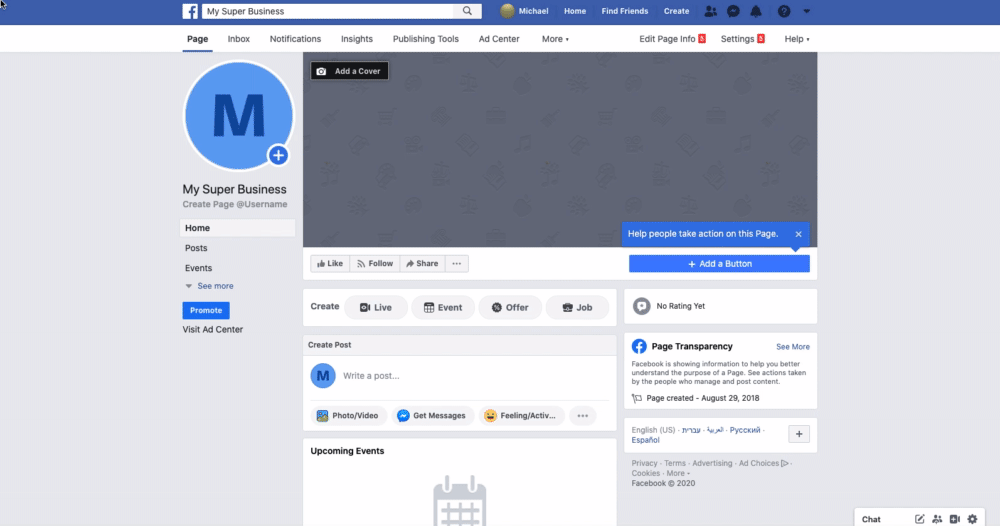Click the Page Transparency Facebook icon
The image size is (1000, 526).
point(639,346)
